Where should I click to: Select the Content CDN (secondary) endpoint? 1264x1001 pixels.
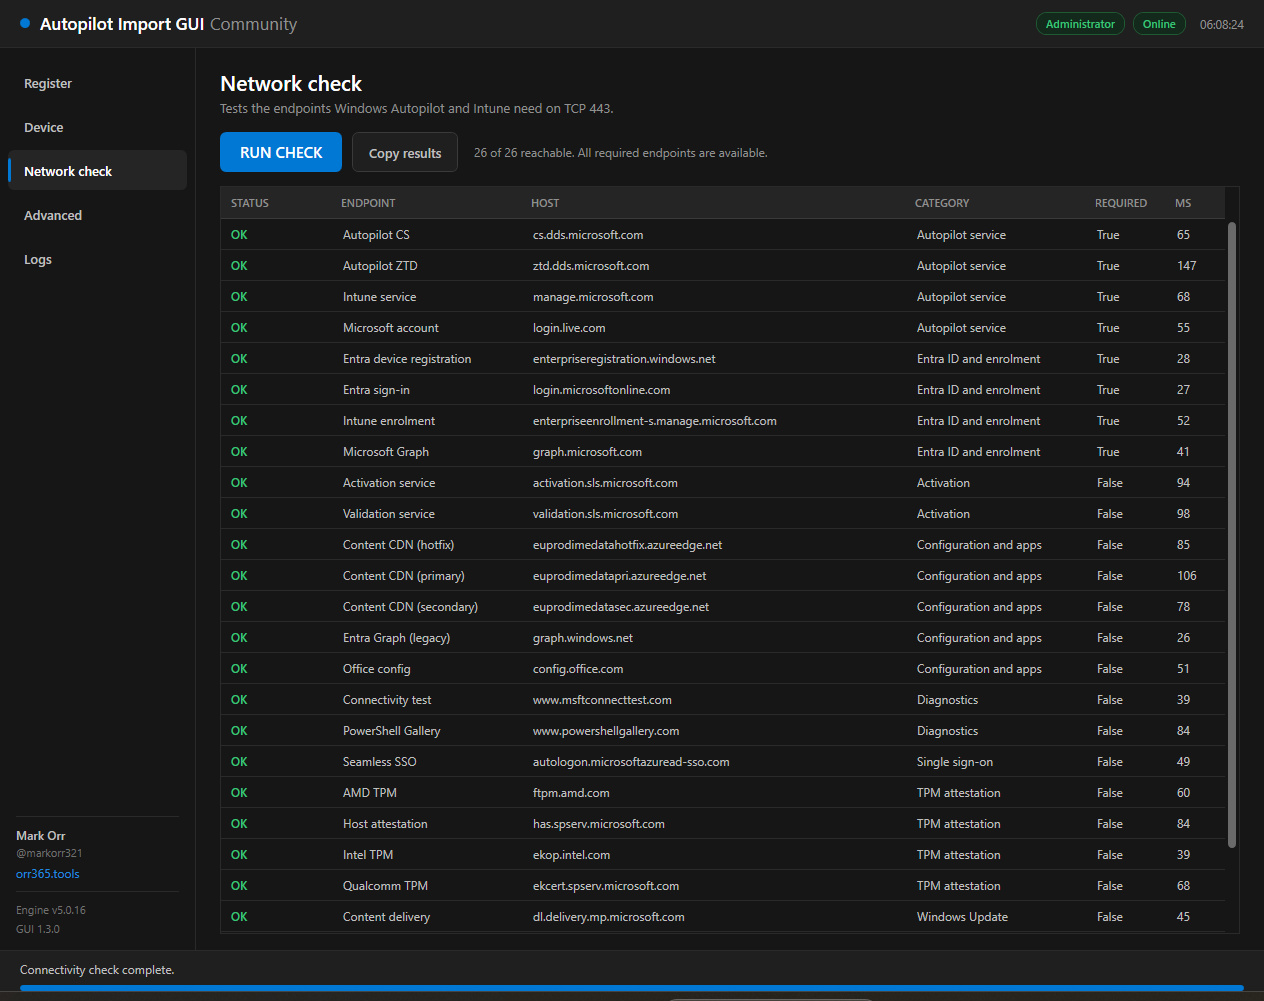pyautogui.click(x=410, y=607)
